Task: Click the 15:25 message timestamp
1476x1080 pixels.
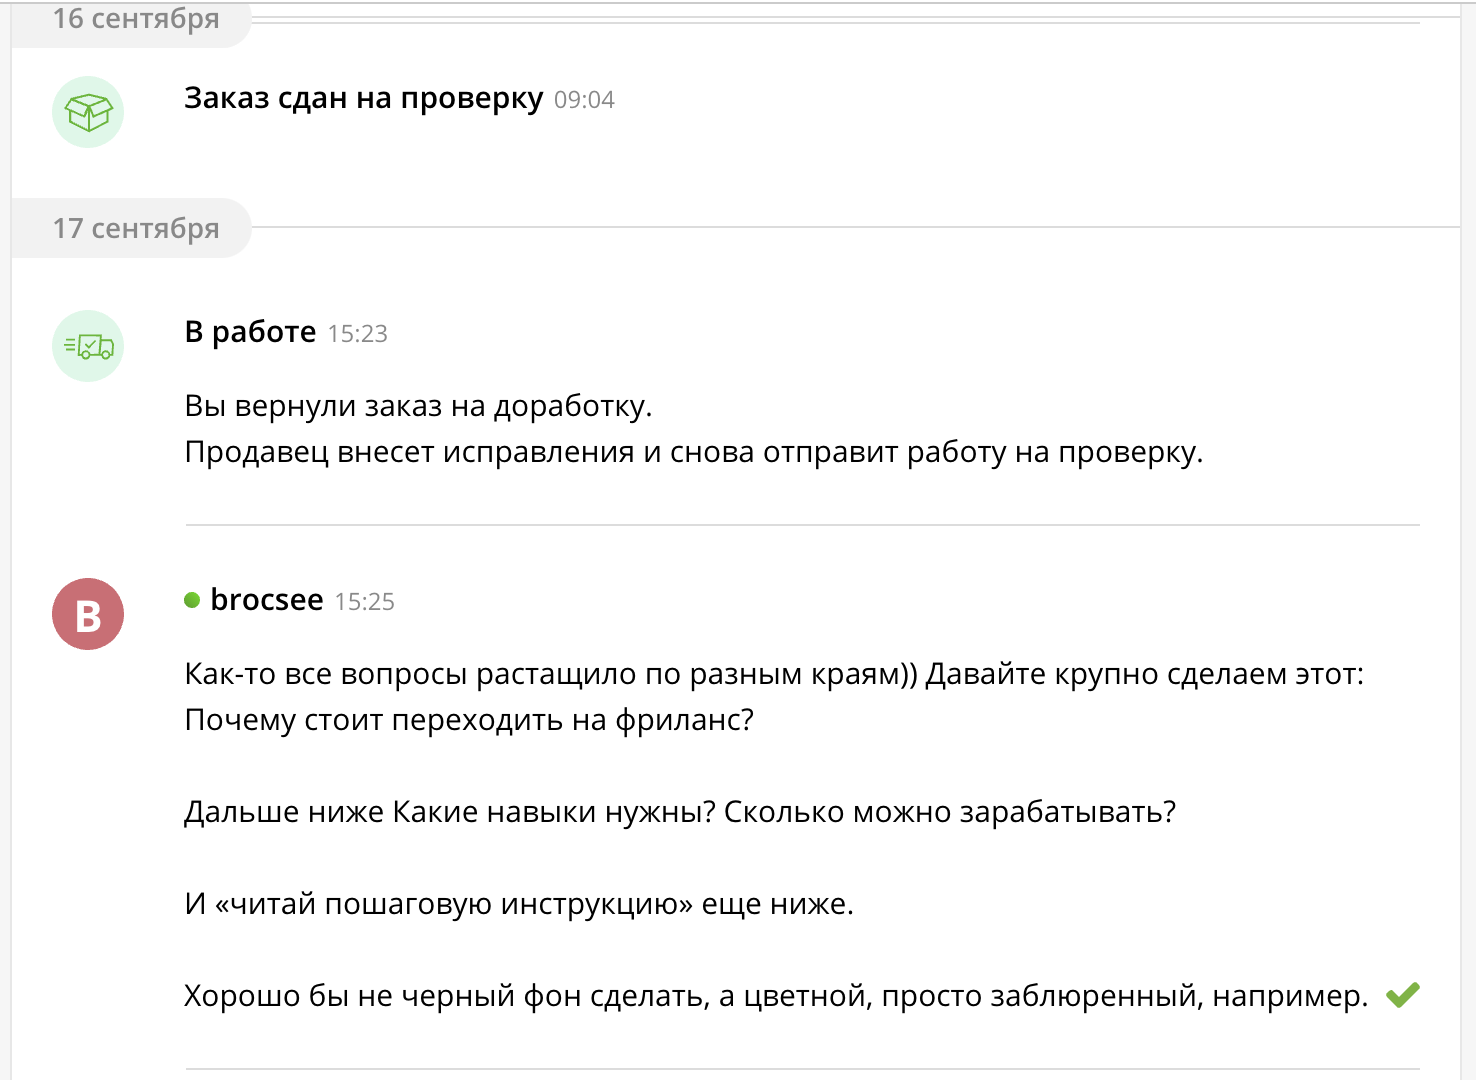Action: pos(364,602)
